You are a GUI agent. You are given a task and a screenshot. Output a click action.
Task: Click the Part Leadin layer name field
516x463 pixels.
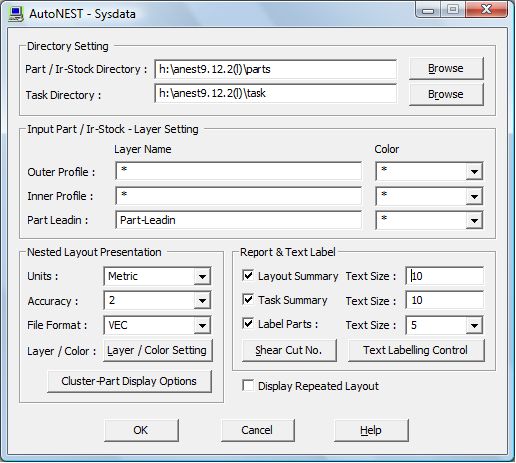click(x=239, y=220)
